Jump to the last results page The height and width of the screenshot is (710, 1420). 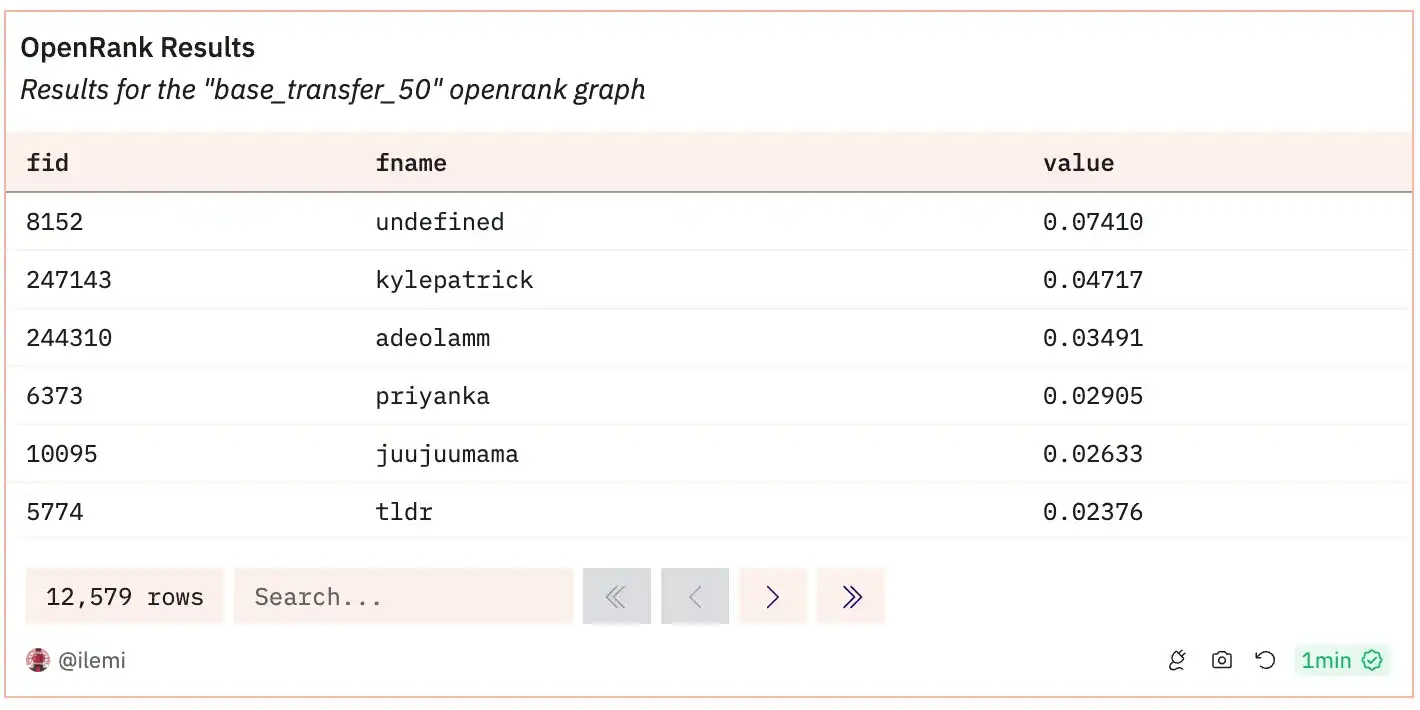pyautogui.click(x=851, y=597)
